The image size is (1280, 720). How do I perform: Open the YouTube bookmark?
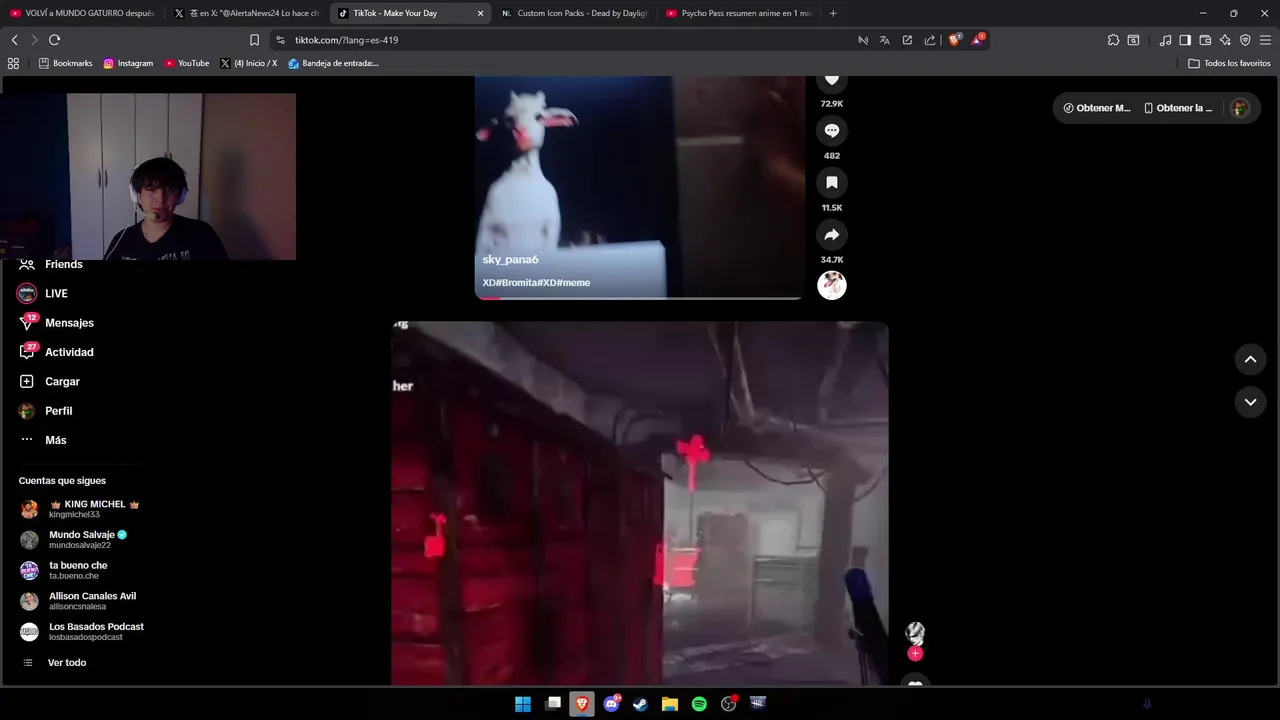(x=187, y=63)
